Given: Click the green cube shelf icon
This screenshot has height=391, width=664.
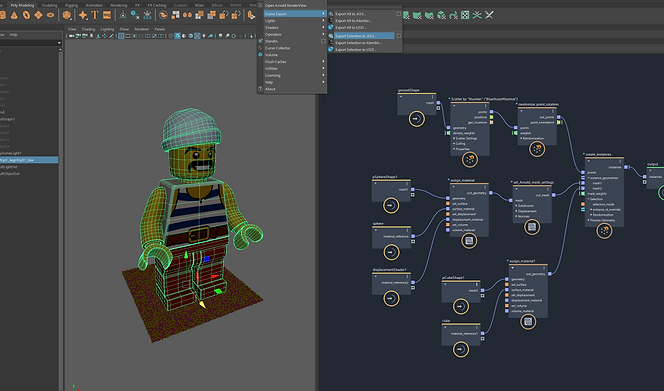Looking at the screenshot, I should (x=441, y=15).
